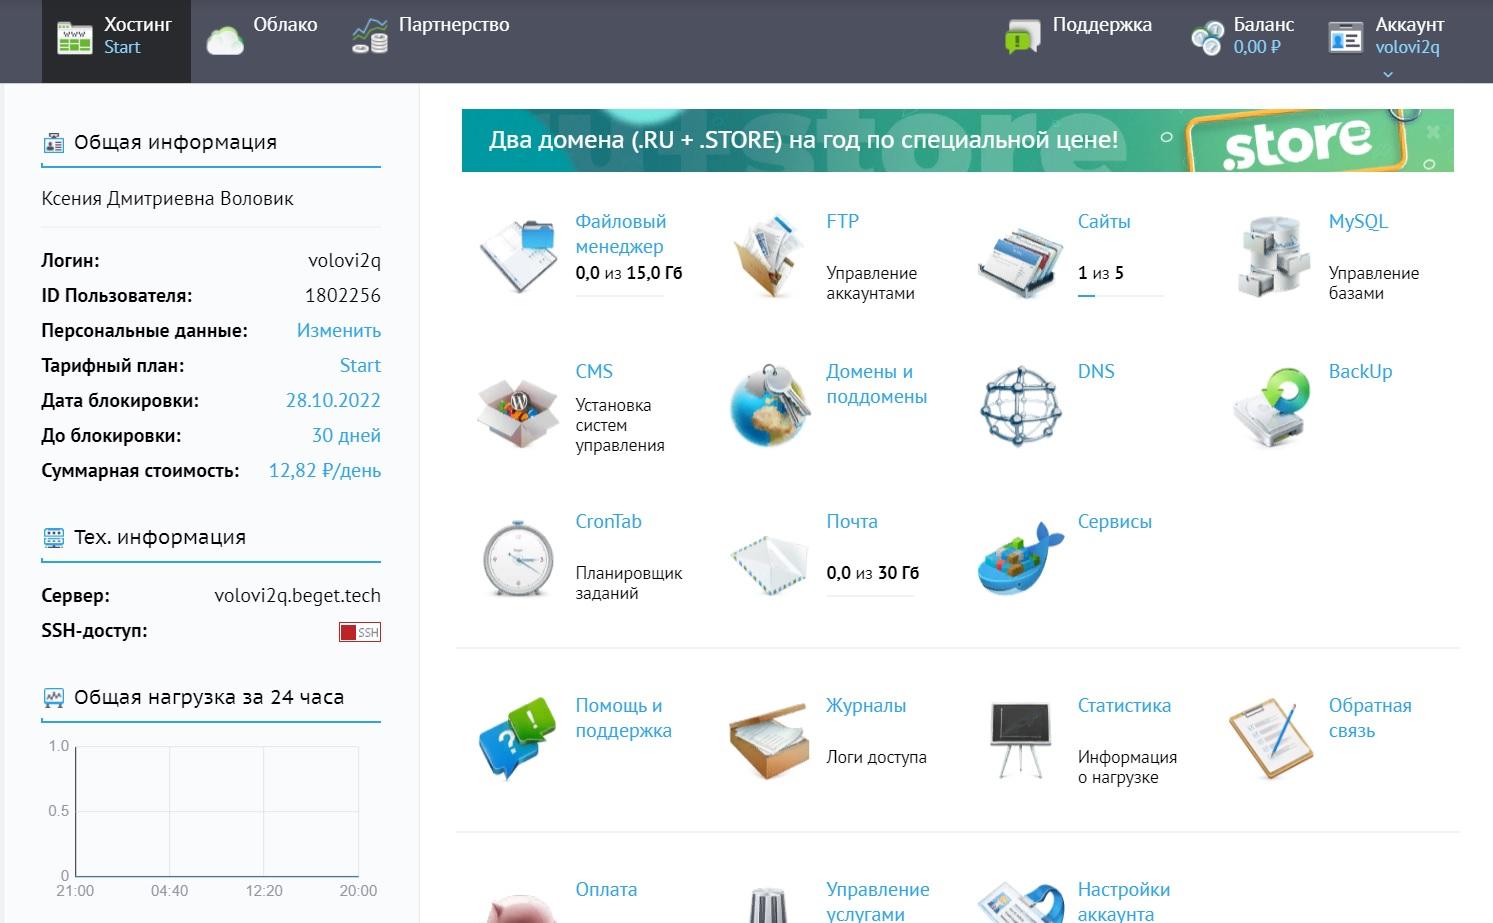Screen dimensions: 1493x923
Task: Open the BackUp title link
Action: [1360, 371]
